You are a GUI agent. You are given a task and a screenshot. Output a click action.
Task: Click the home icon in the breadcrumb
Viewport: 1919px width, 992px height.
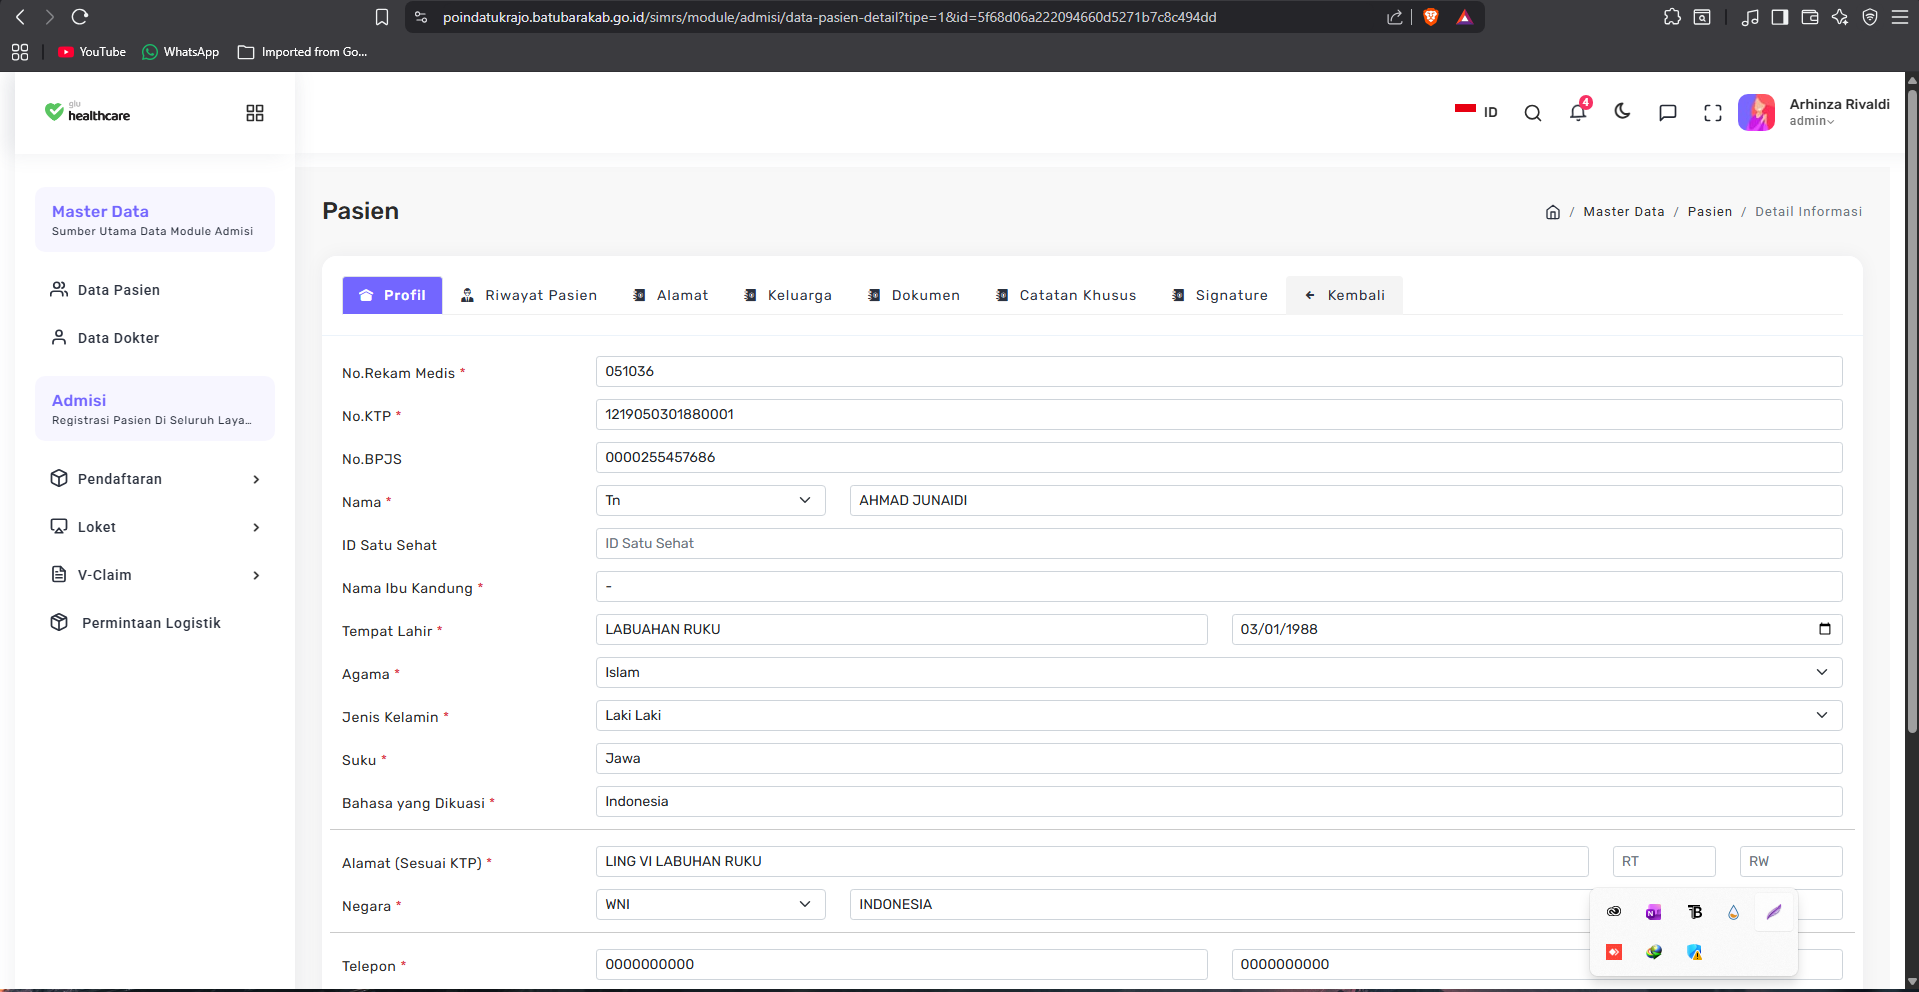coord(1553,212)
